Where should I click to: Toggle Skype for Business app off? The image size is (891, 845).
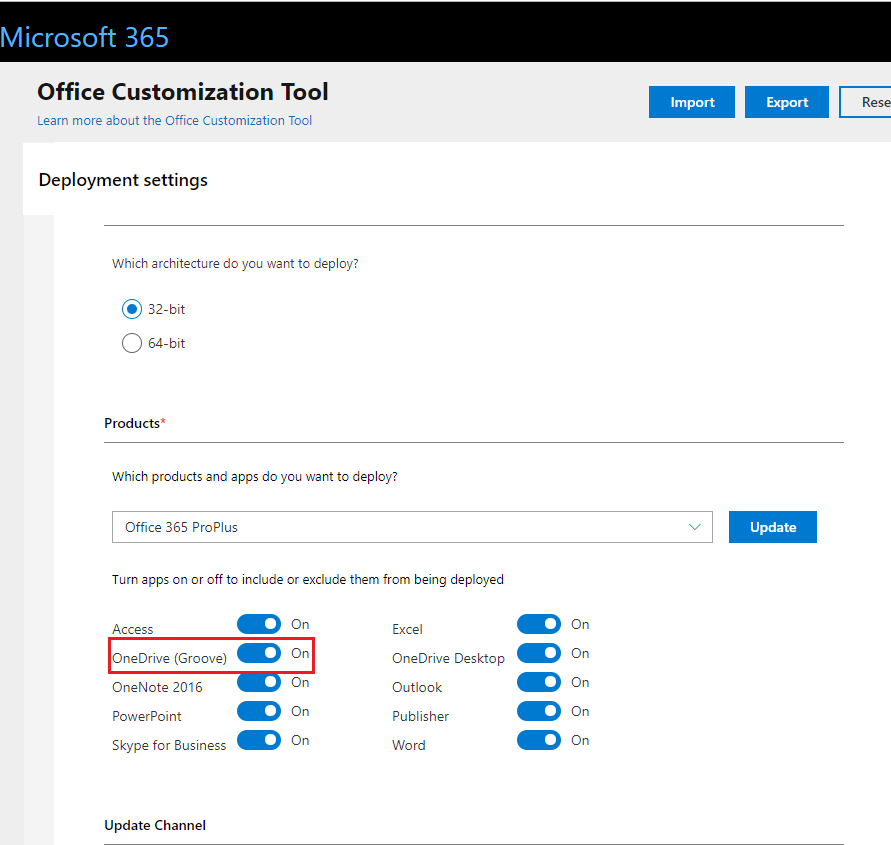[x=259, y=740]
